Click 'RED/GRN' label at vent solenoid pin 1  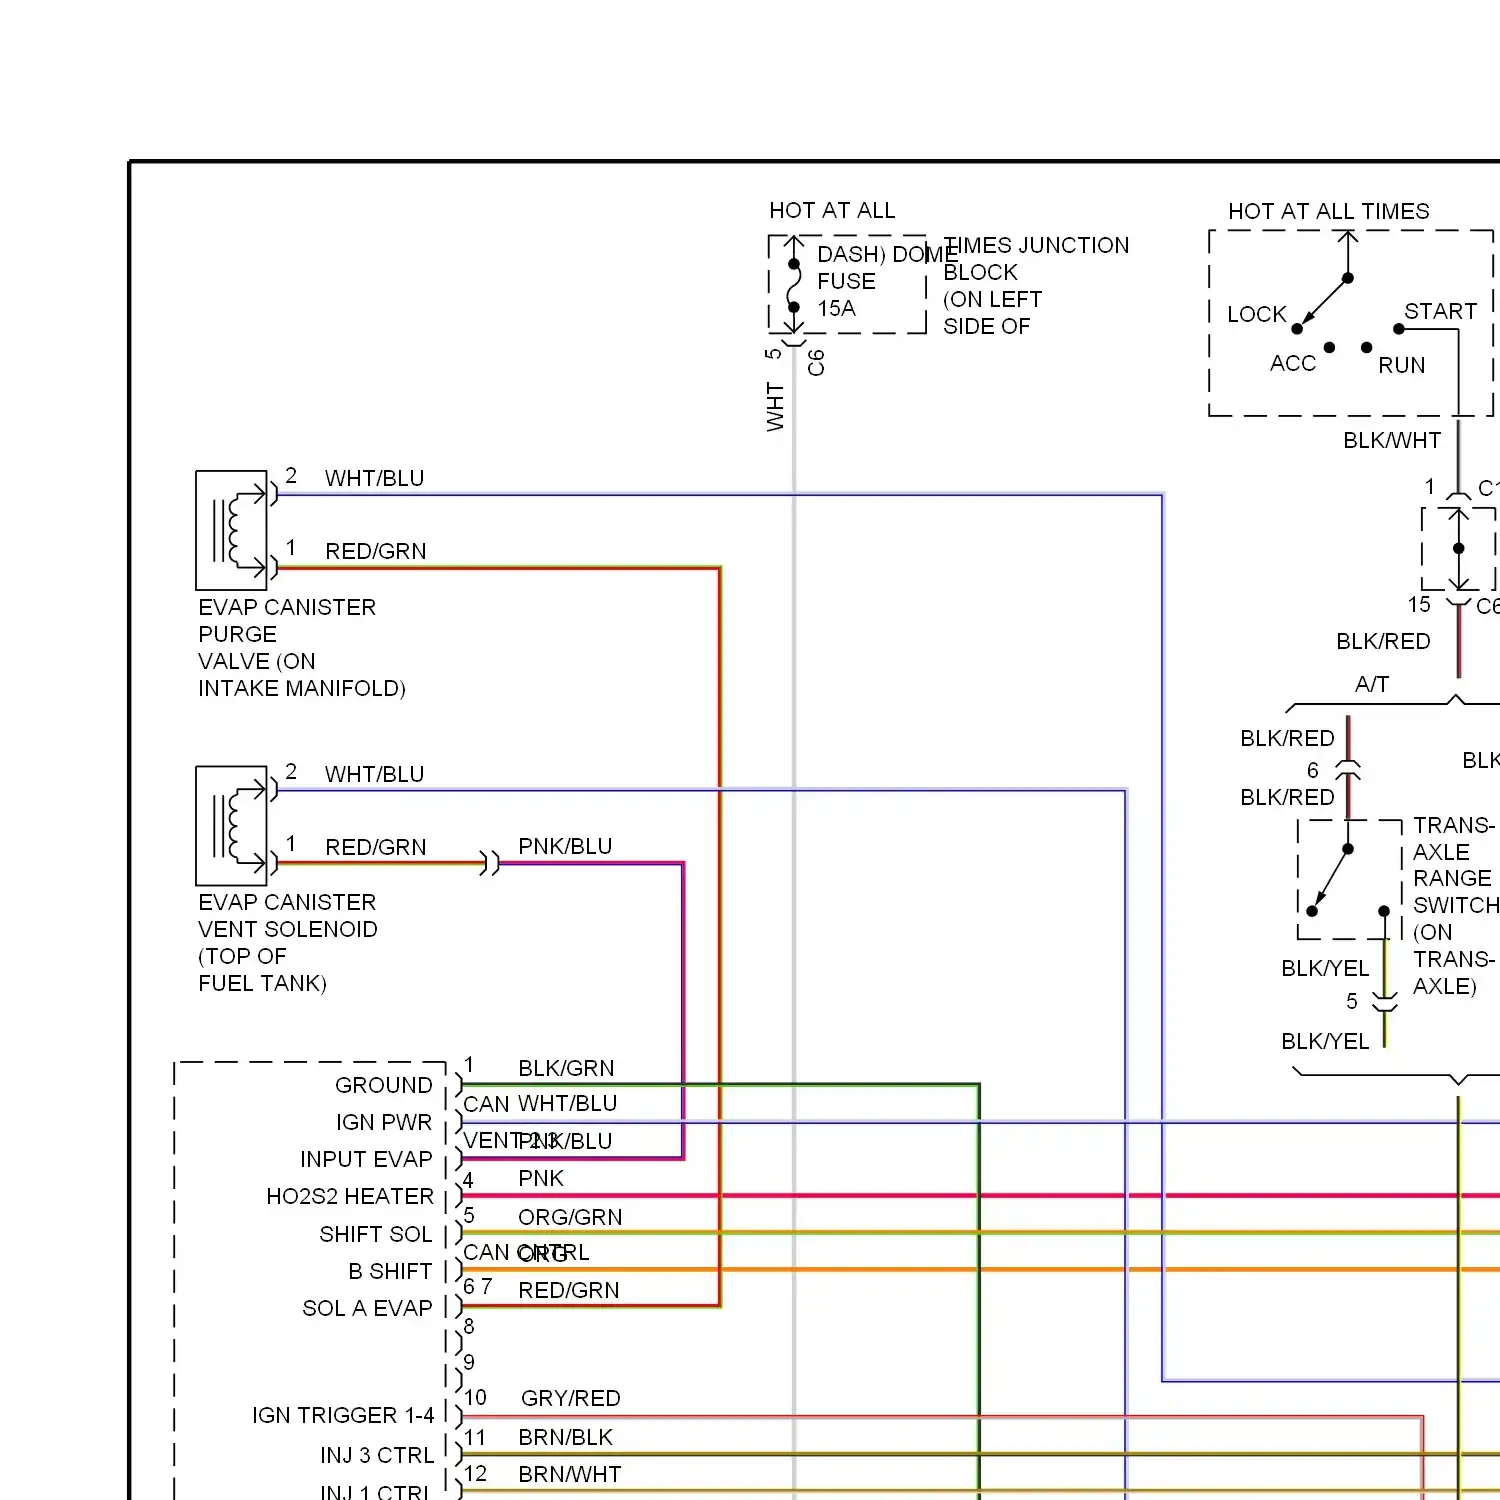click(375, 847)
